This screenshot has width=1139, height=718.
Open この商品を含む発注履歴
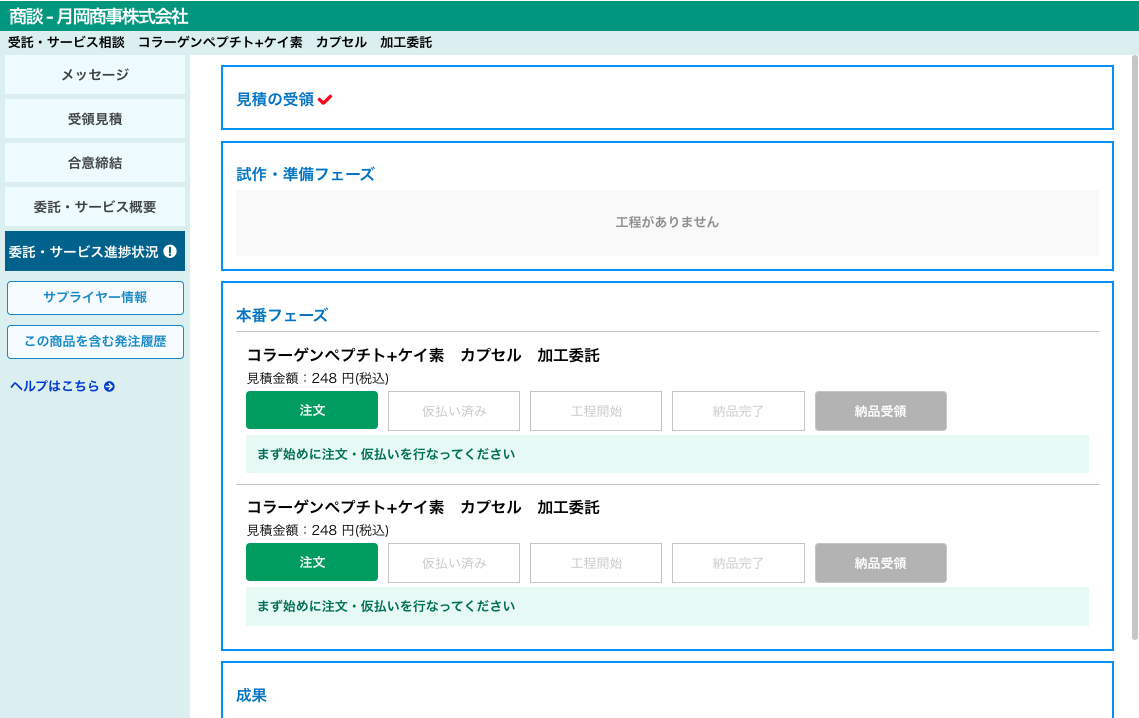(95, 342)
